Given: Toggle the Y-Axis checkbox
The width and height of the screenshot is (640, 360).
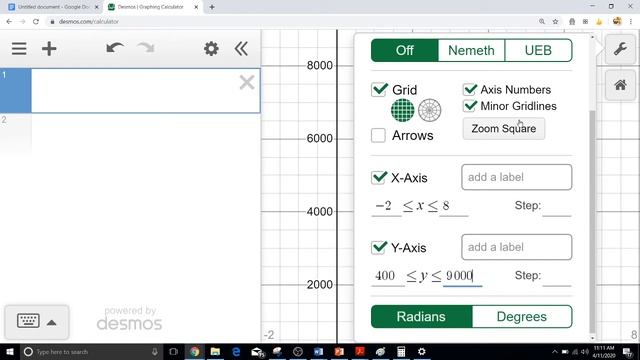Looking at the screenshot, I should pyautogui.click(x=379, y=247).
